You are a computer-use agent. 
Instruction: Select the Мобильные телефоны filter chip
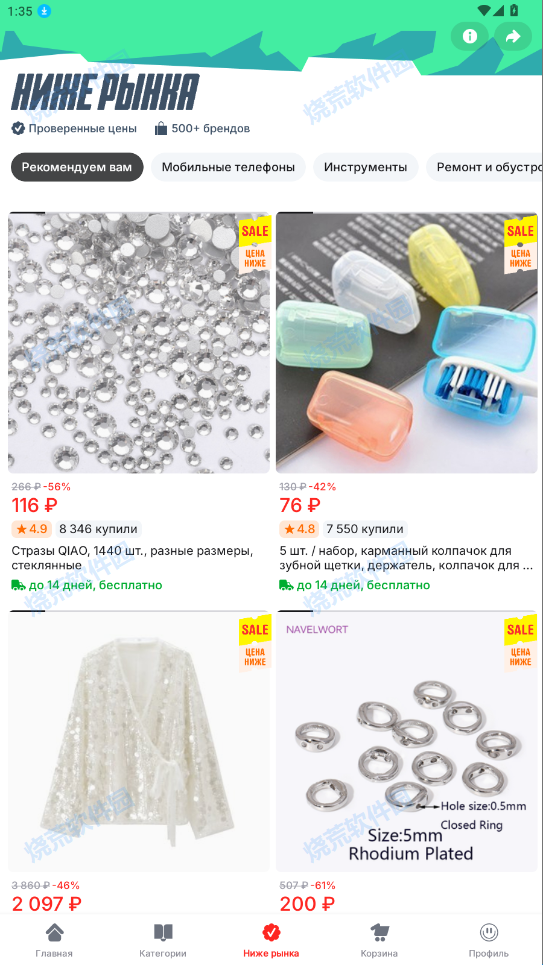[x=228, y=167]
